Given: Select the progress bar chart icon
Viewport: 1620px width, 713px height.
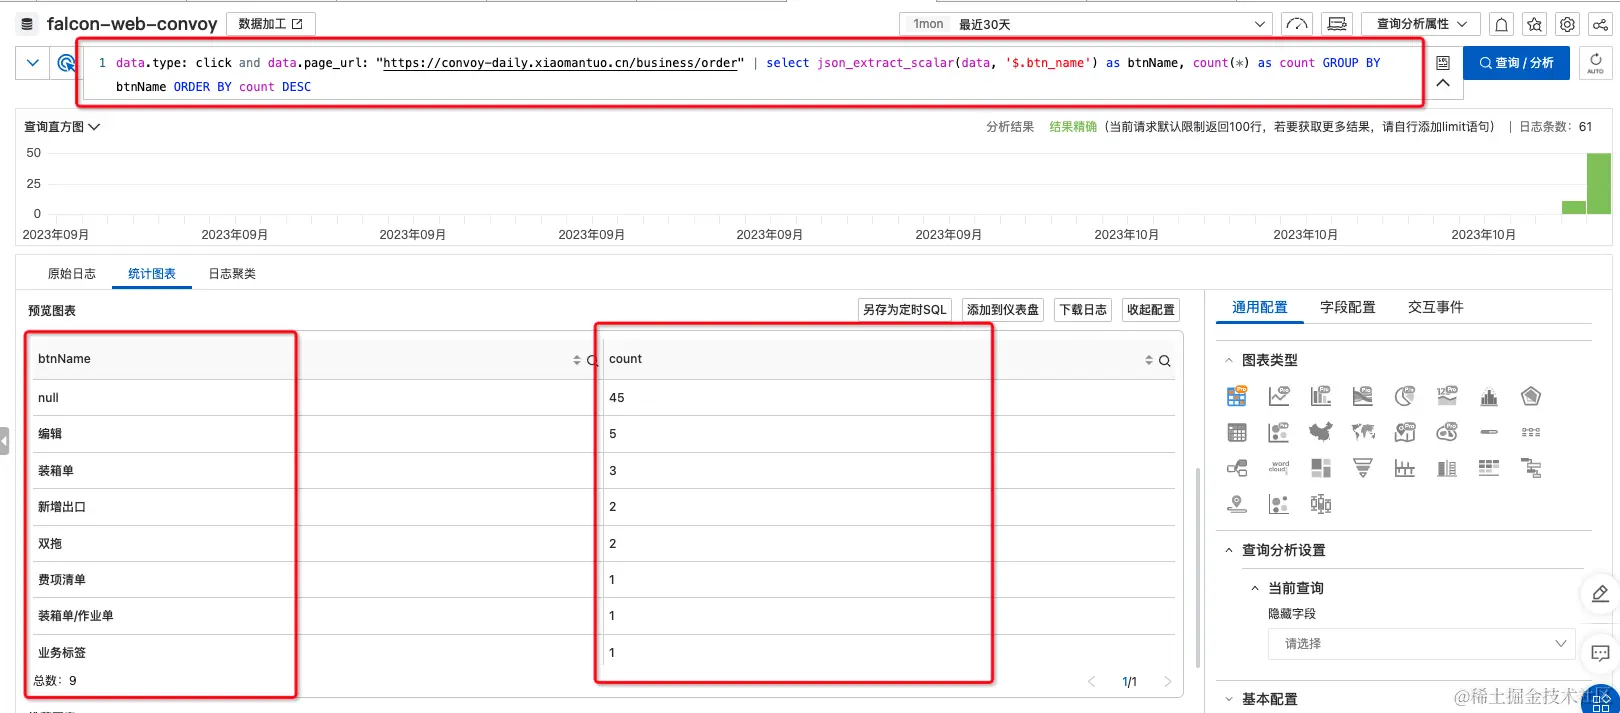Looking at the screenshot, I should click(1489, 432).
